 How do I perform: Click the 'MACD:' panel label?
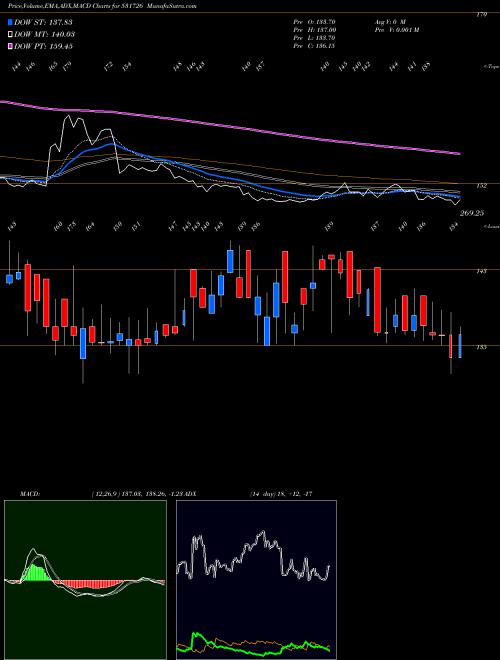pyautogui.click(x=29, y=494)
